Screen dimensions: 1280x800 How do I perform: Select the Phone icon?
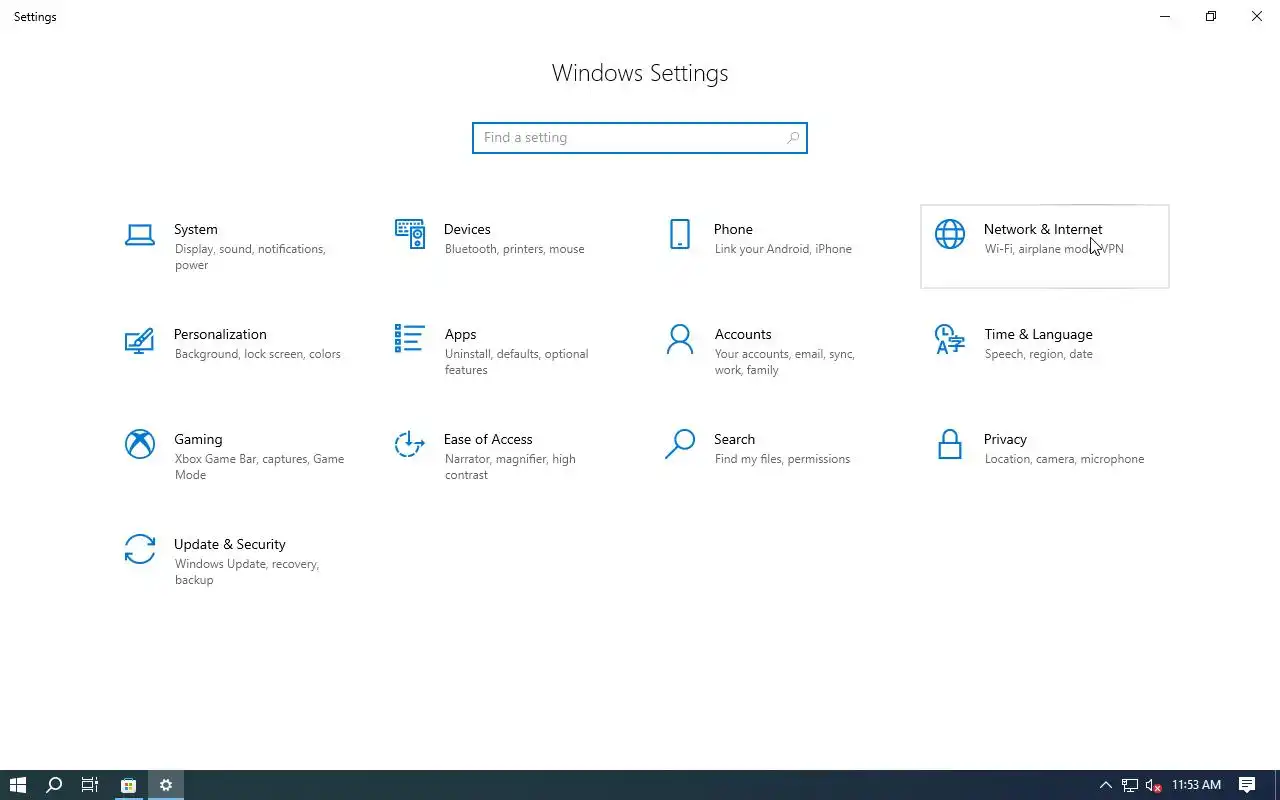680,234
